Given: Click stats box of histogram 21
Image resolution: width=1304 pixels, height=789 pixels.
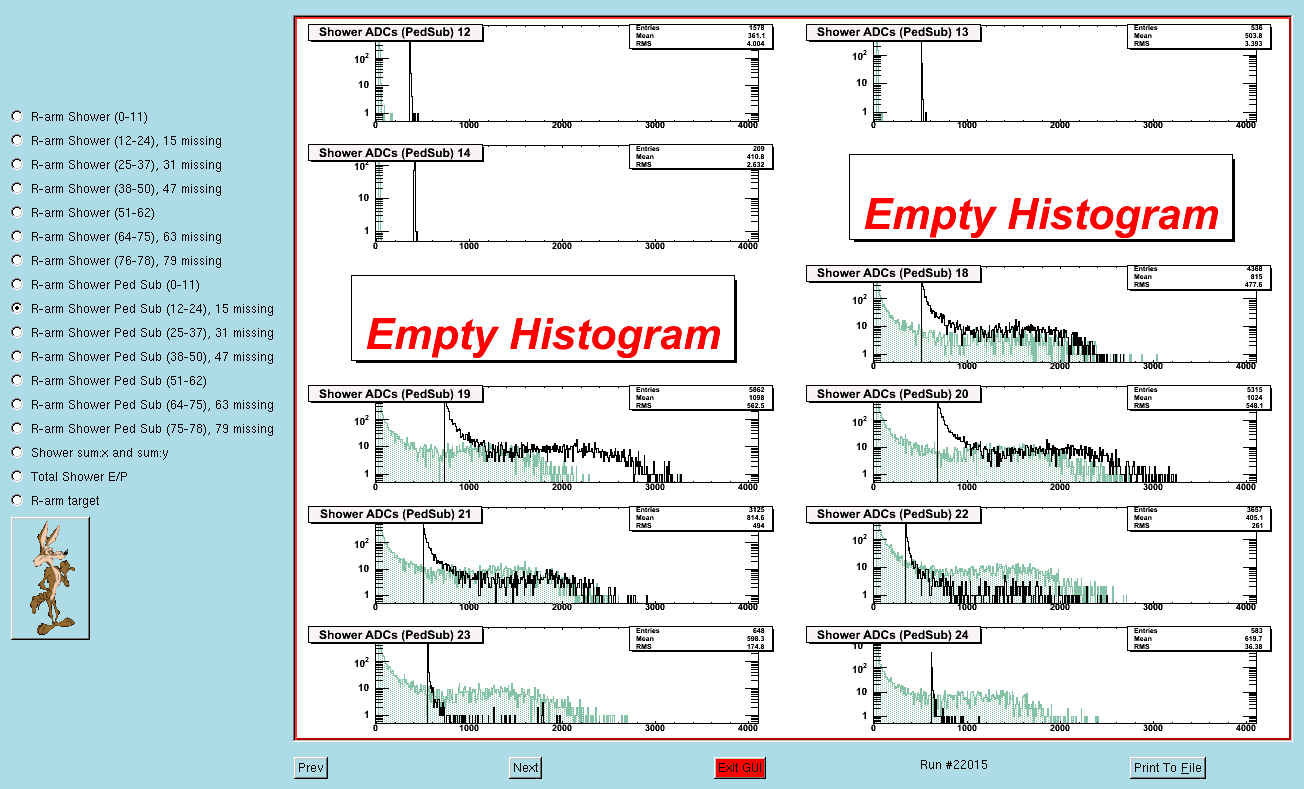Looking at the screenshot, I should pyautogui.click(x=701, y=518).
